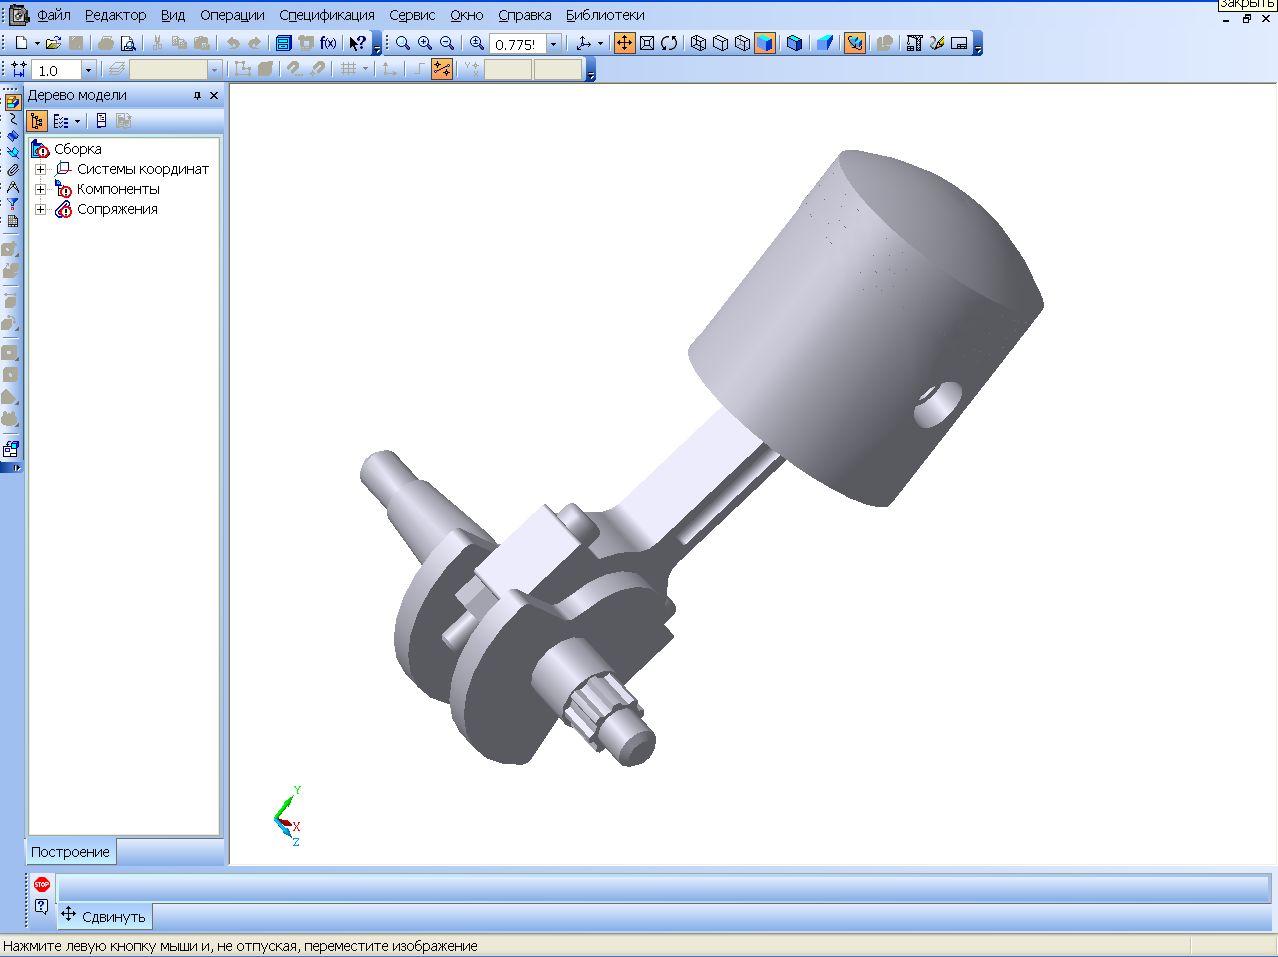Click the print preview icon
The image size is (1278, 957).
click(128, 43)
